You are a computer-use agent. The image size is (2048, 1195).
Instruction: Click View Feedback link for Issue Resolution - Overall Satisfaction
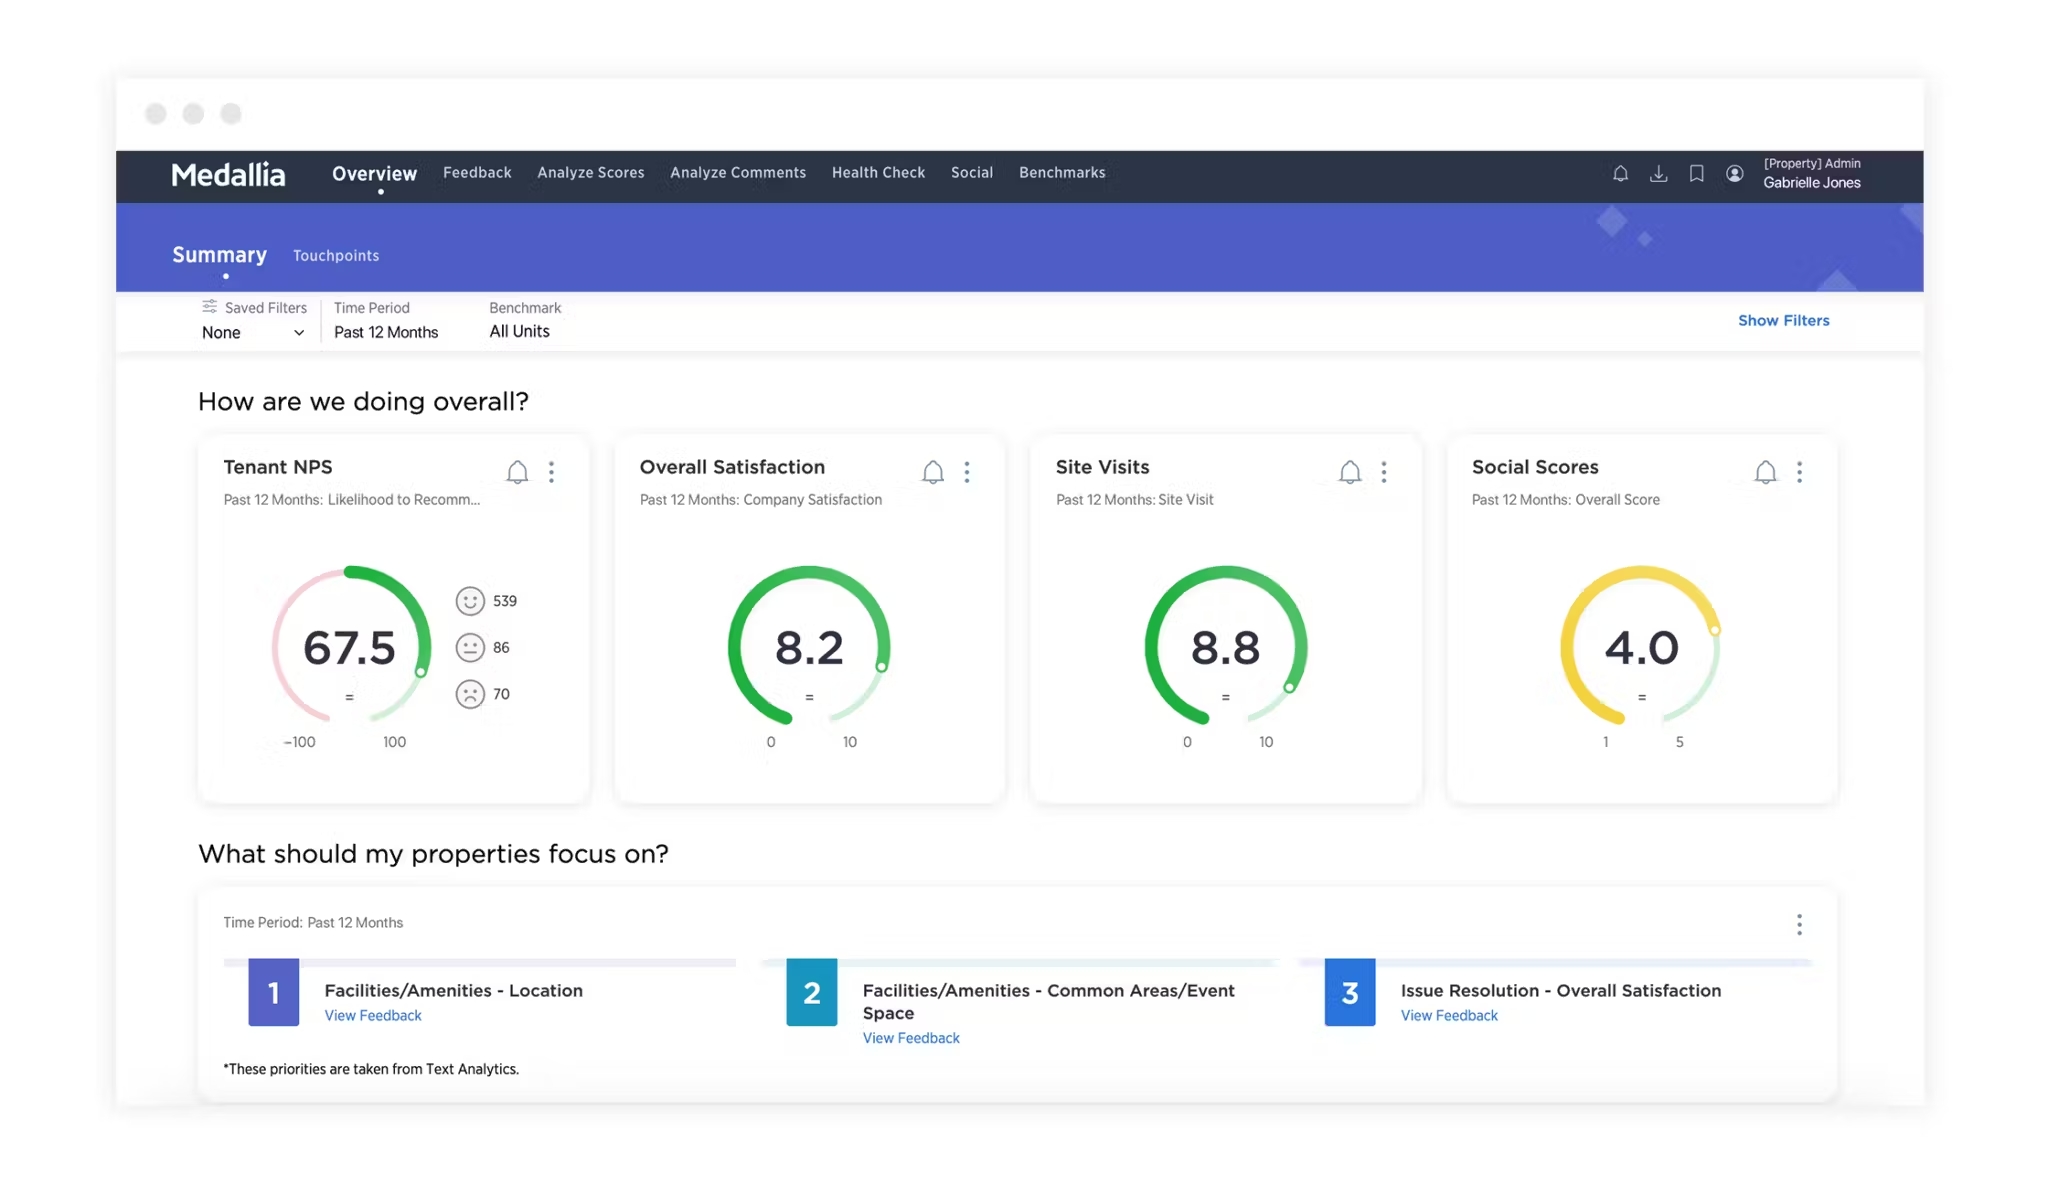point(1448,1016)
